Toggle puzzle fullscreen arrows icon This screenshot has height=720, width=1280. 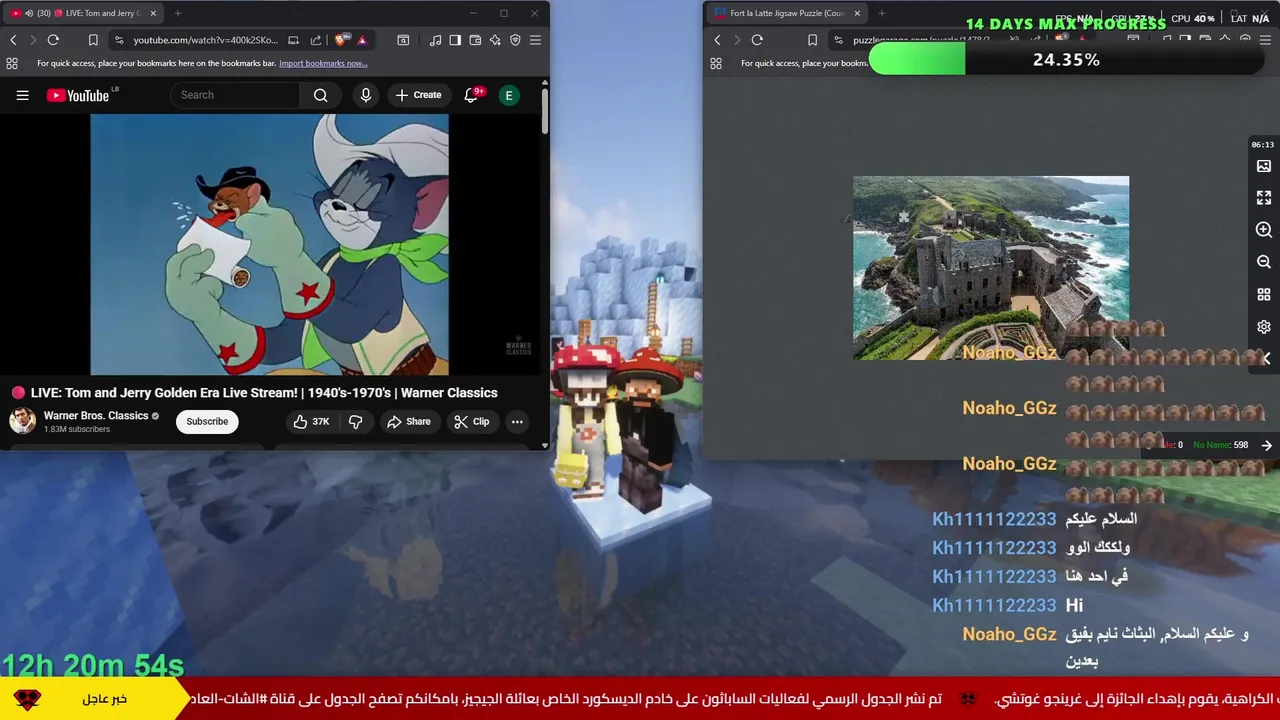[x=1264, y=198]
